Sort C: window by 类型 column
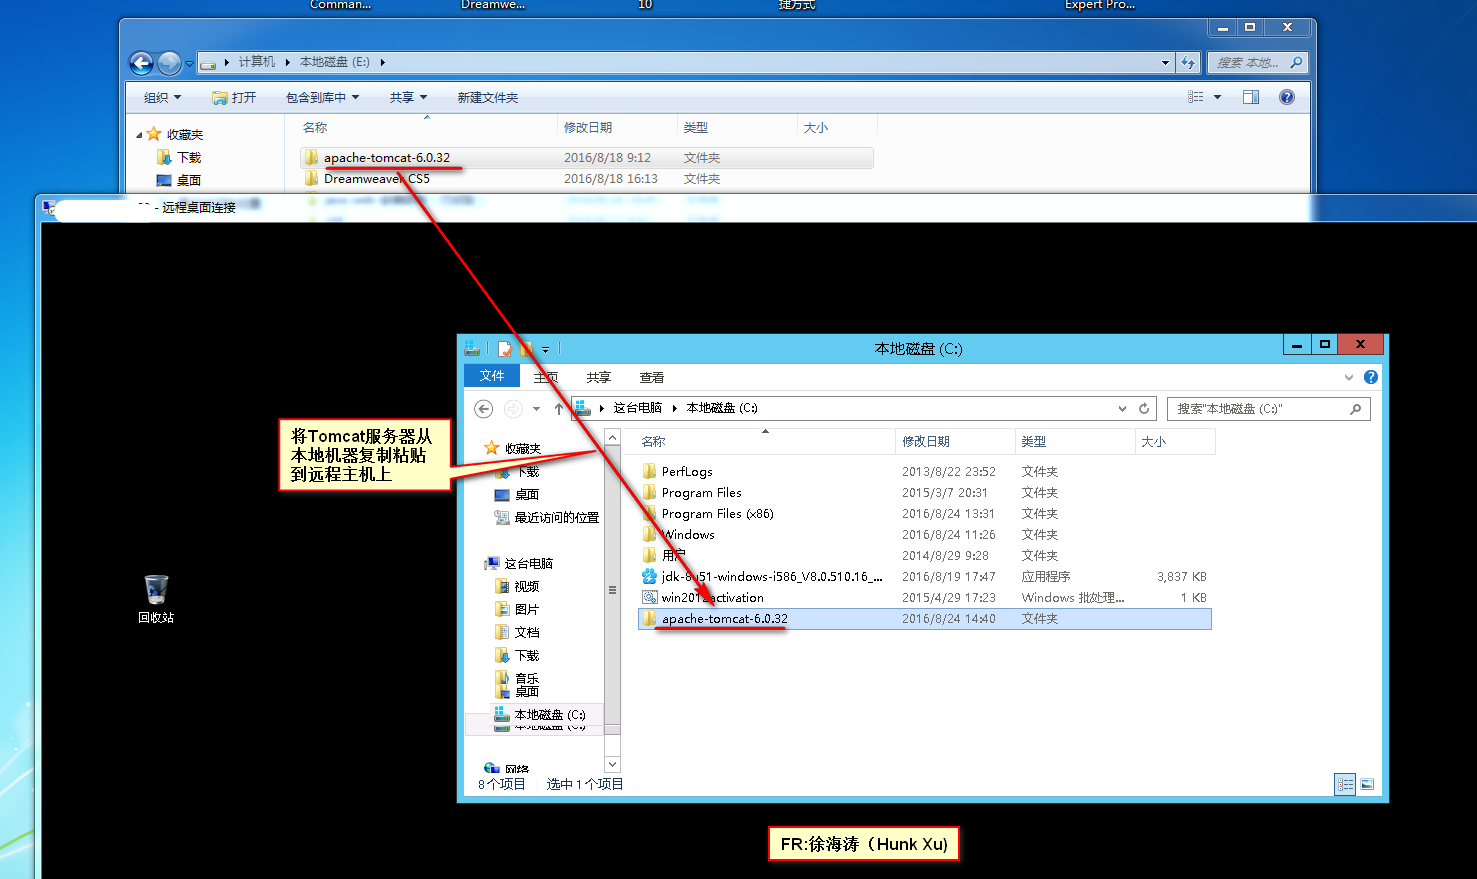This screenshot has height=879, width=1477. tap(1075, 441)
